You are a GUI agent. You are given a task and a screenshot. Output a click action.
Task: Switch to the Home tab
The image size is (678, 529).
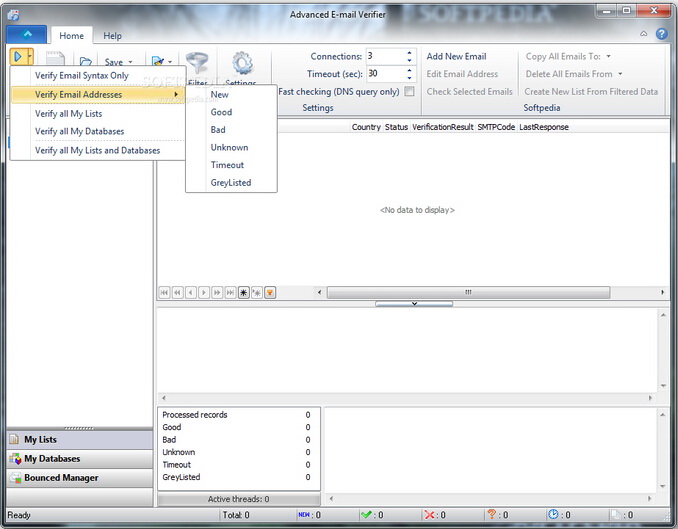click(x=71, y=36)
